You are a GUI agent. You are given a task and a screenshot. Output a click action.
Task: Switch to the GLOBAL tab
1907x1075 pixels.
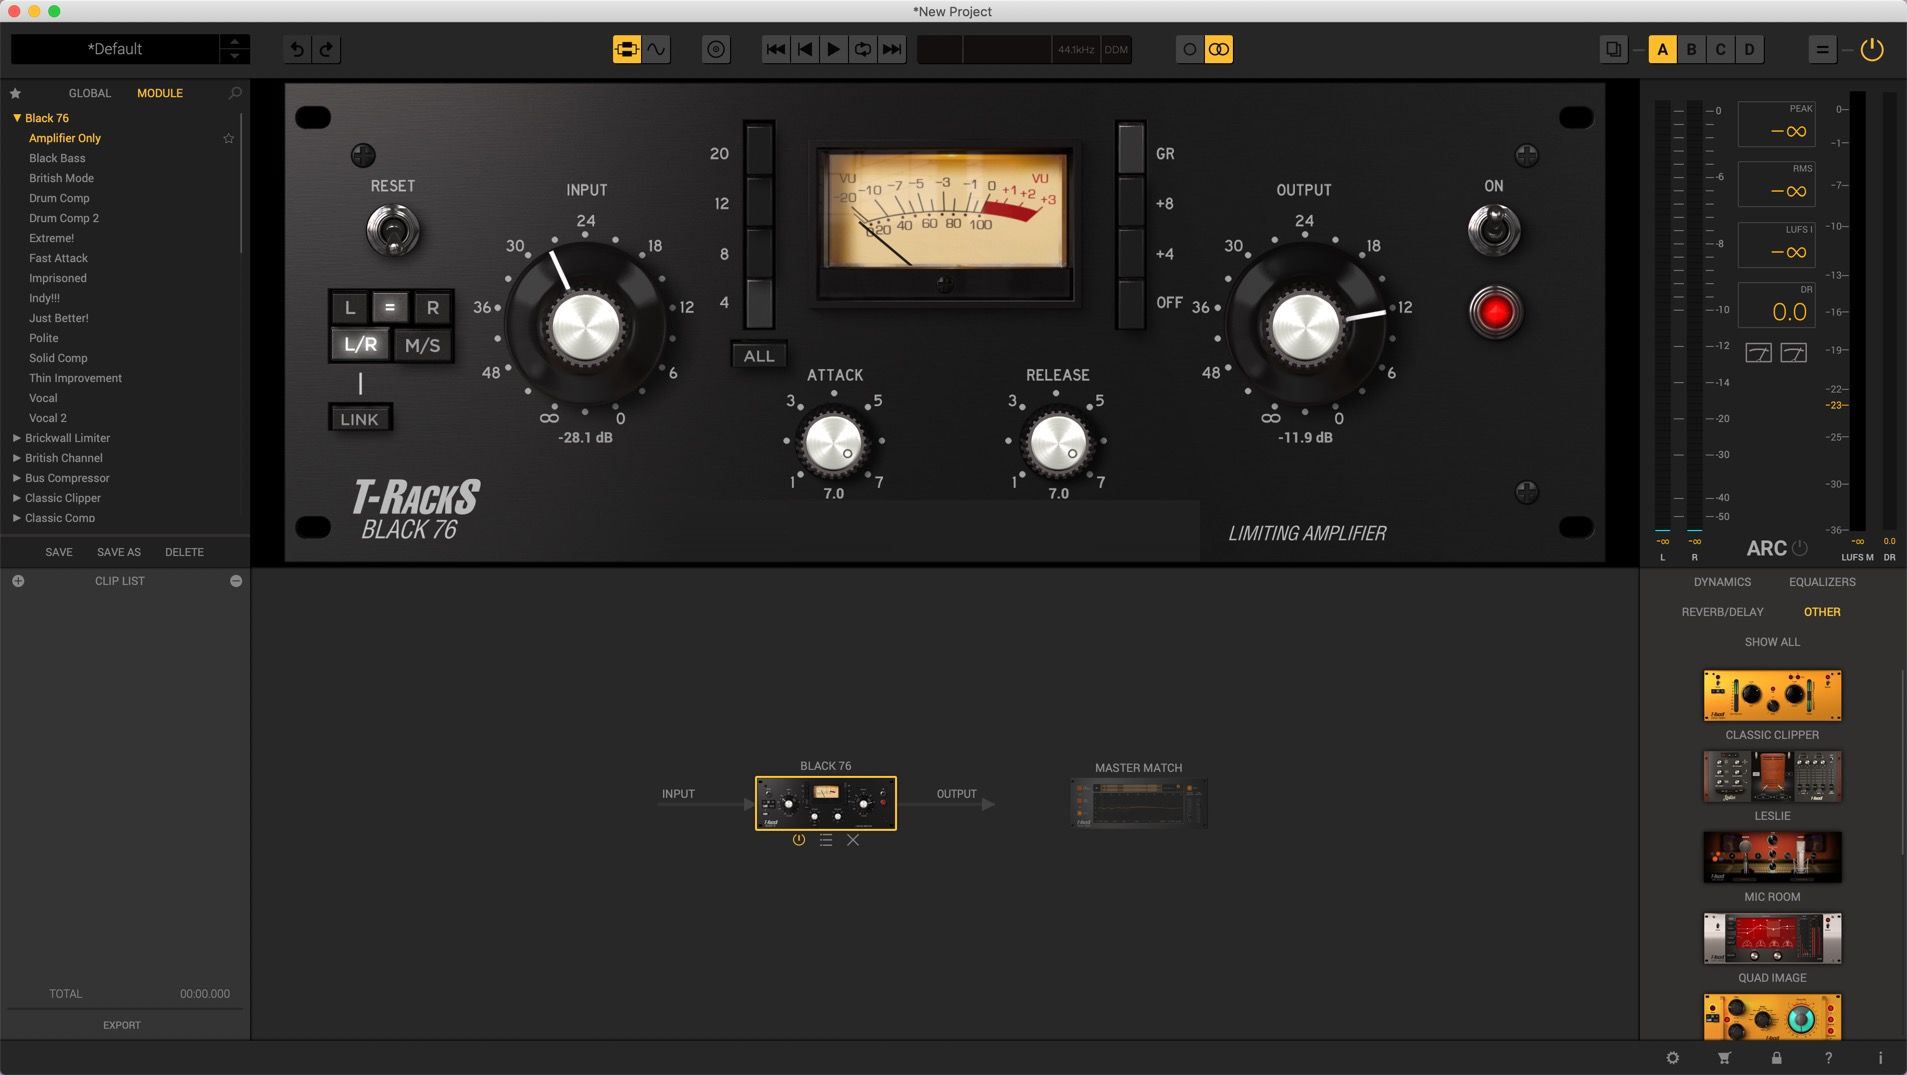(90, 93)
